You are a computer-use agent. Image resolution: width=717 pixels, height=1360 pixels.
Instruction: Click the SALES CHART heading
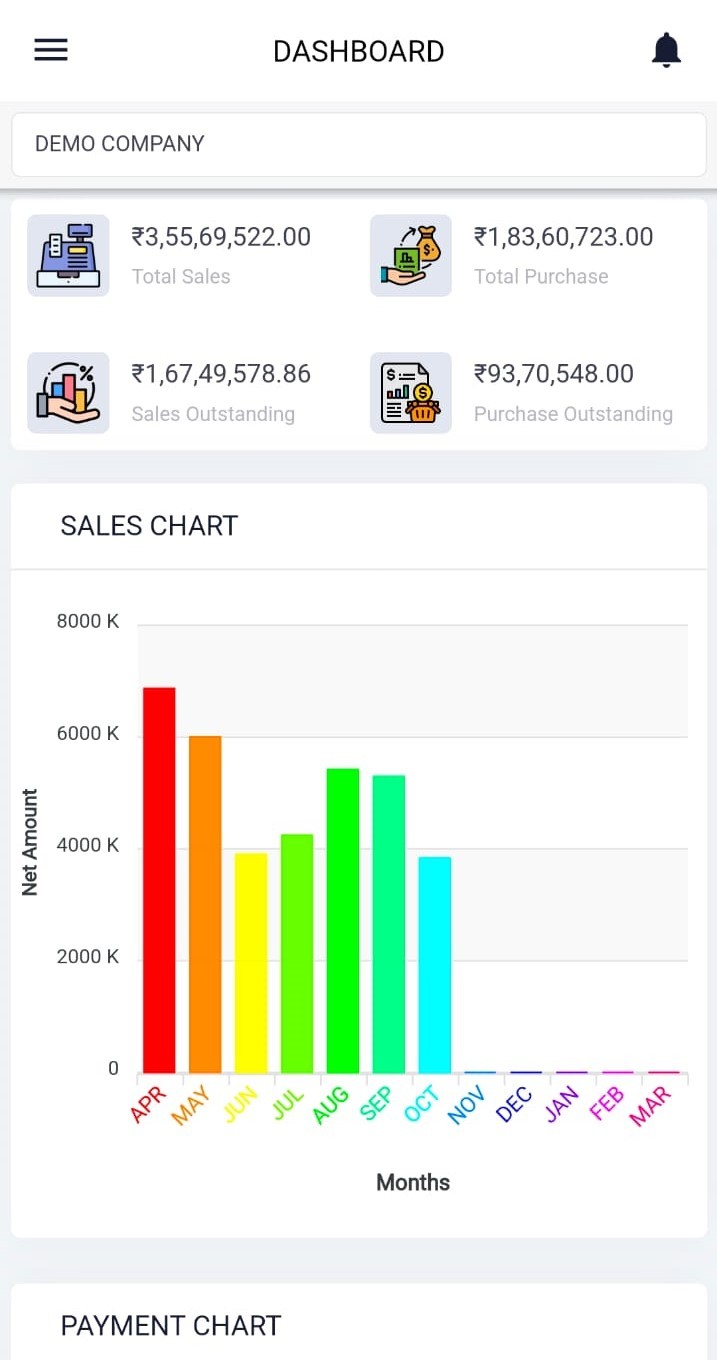(149, 526)
